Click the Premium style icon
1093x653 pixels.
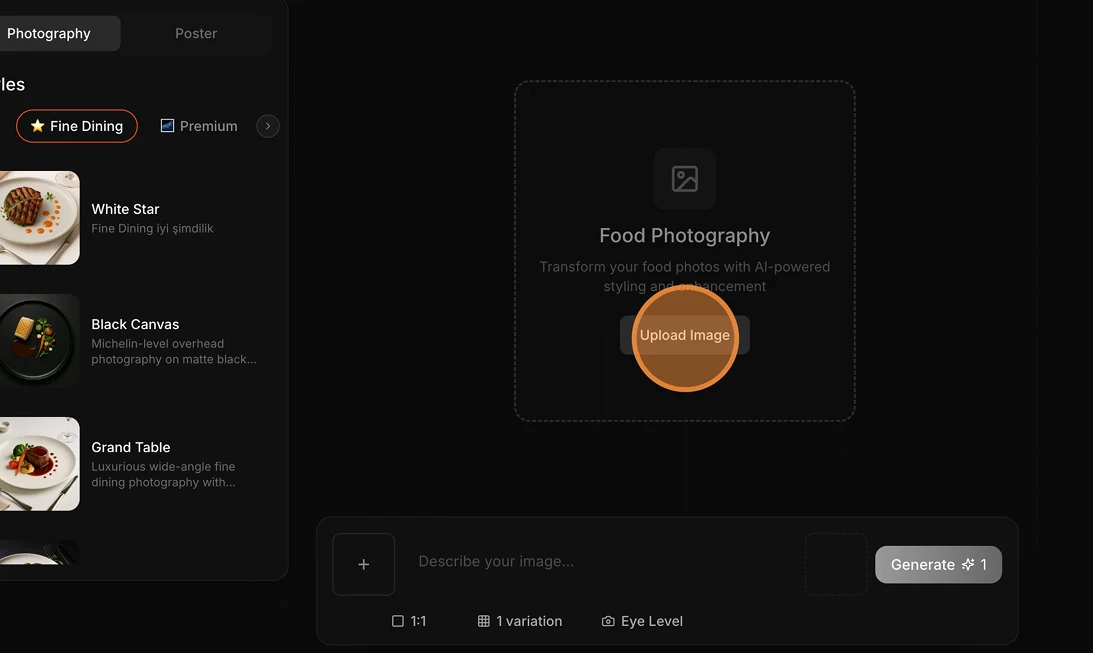tap(167, 126)
